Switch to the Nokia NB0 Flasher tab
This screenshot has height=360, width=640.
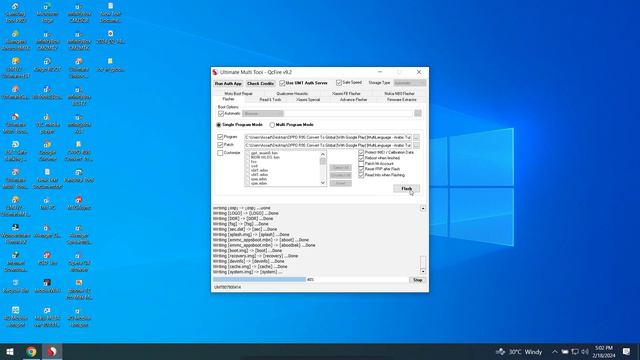click(x=399, y=93)
